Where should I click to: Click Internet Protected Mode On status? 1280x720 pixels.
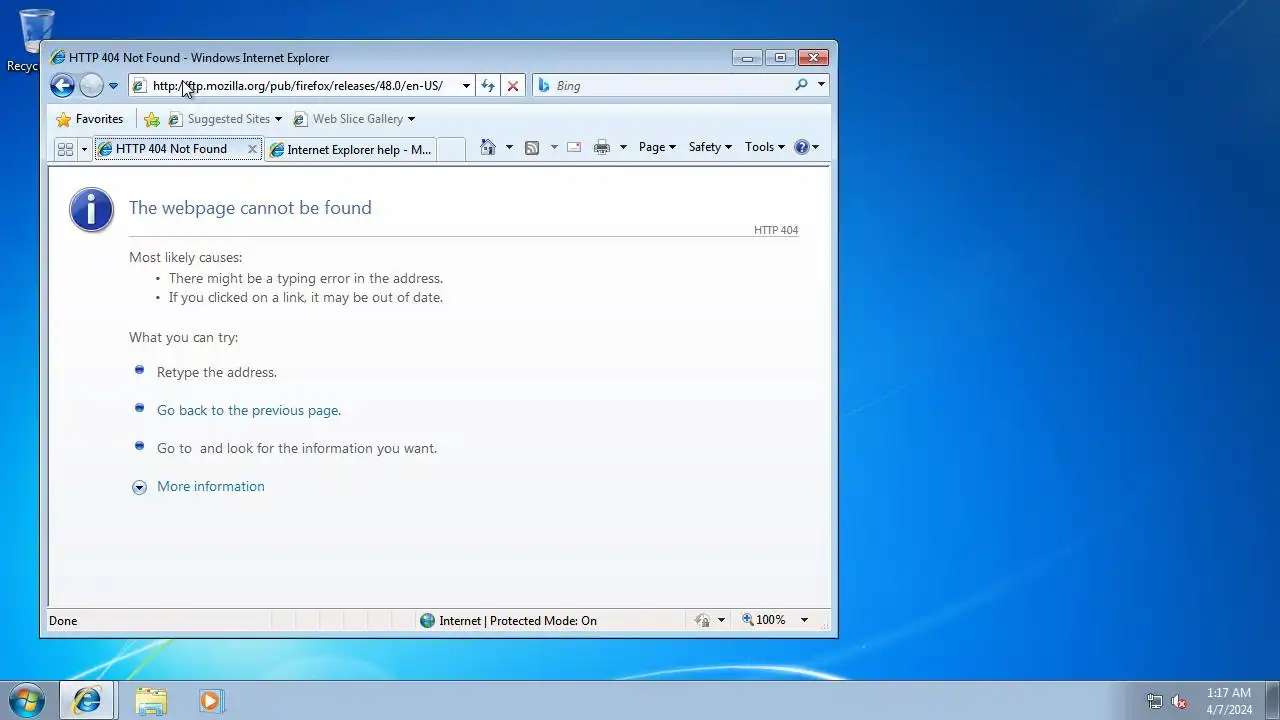tap(508, 621)
